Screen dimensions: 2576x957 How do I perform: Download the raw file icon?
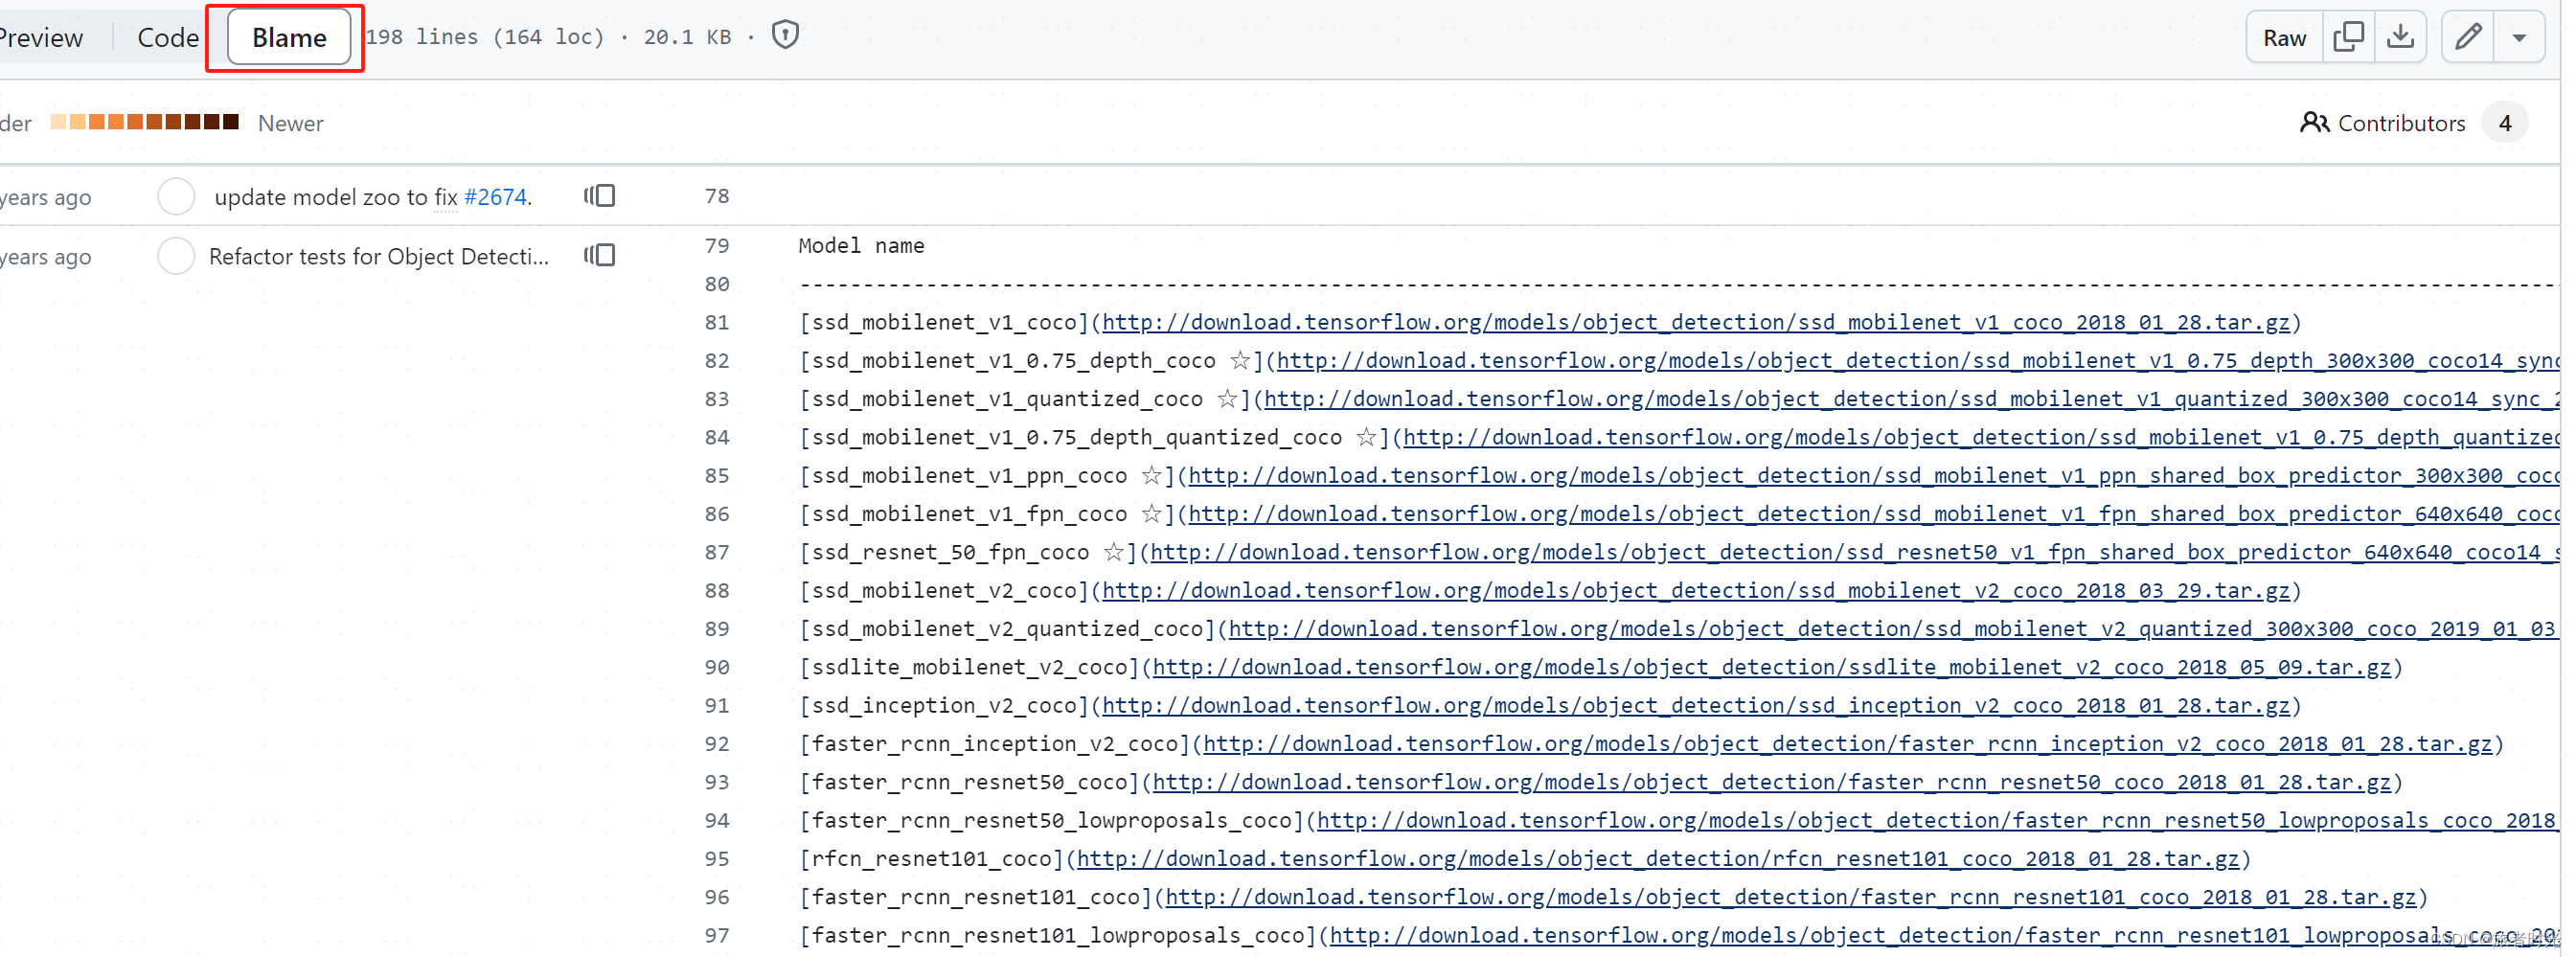click(2400, 37)
